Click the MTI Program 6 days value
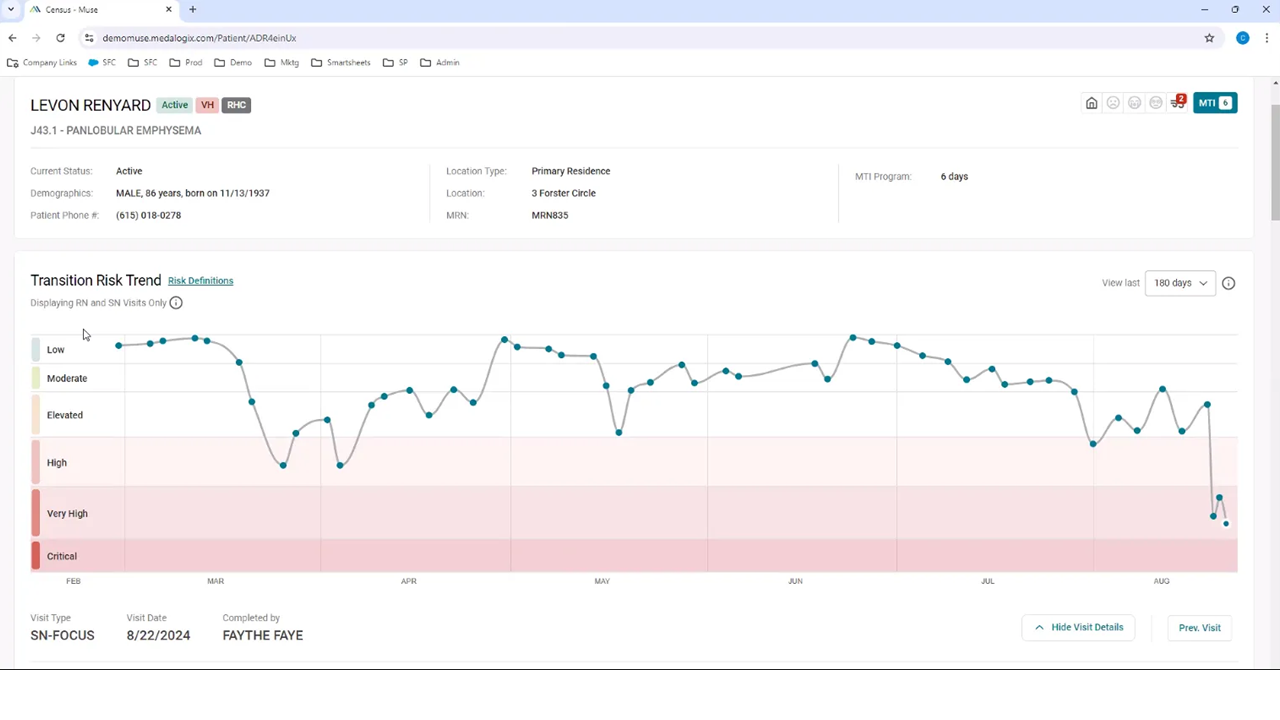Viewport: 1280px width, 720px height. 954,177
